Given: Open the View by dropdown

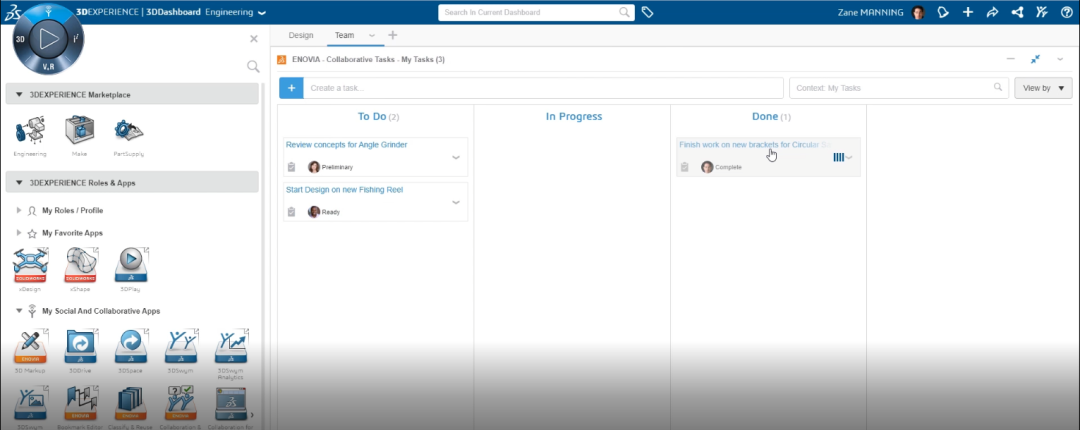Looking at the screenshot, I should click(1043, 88).
